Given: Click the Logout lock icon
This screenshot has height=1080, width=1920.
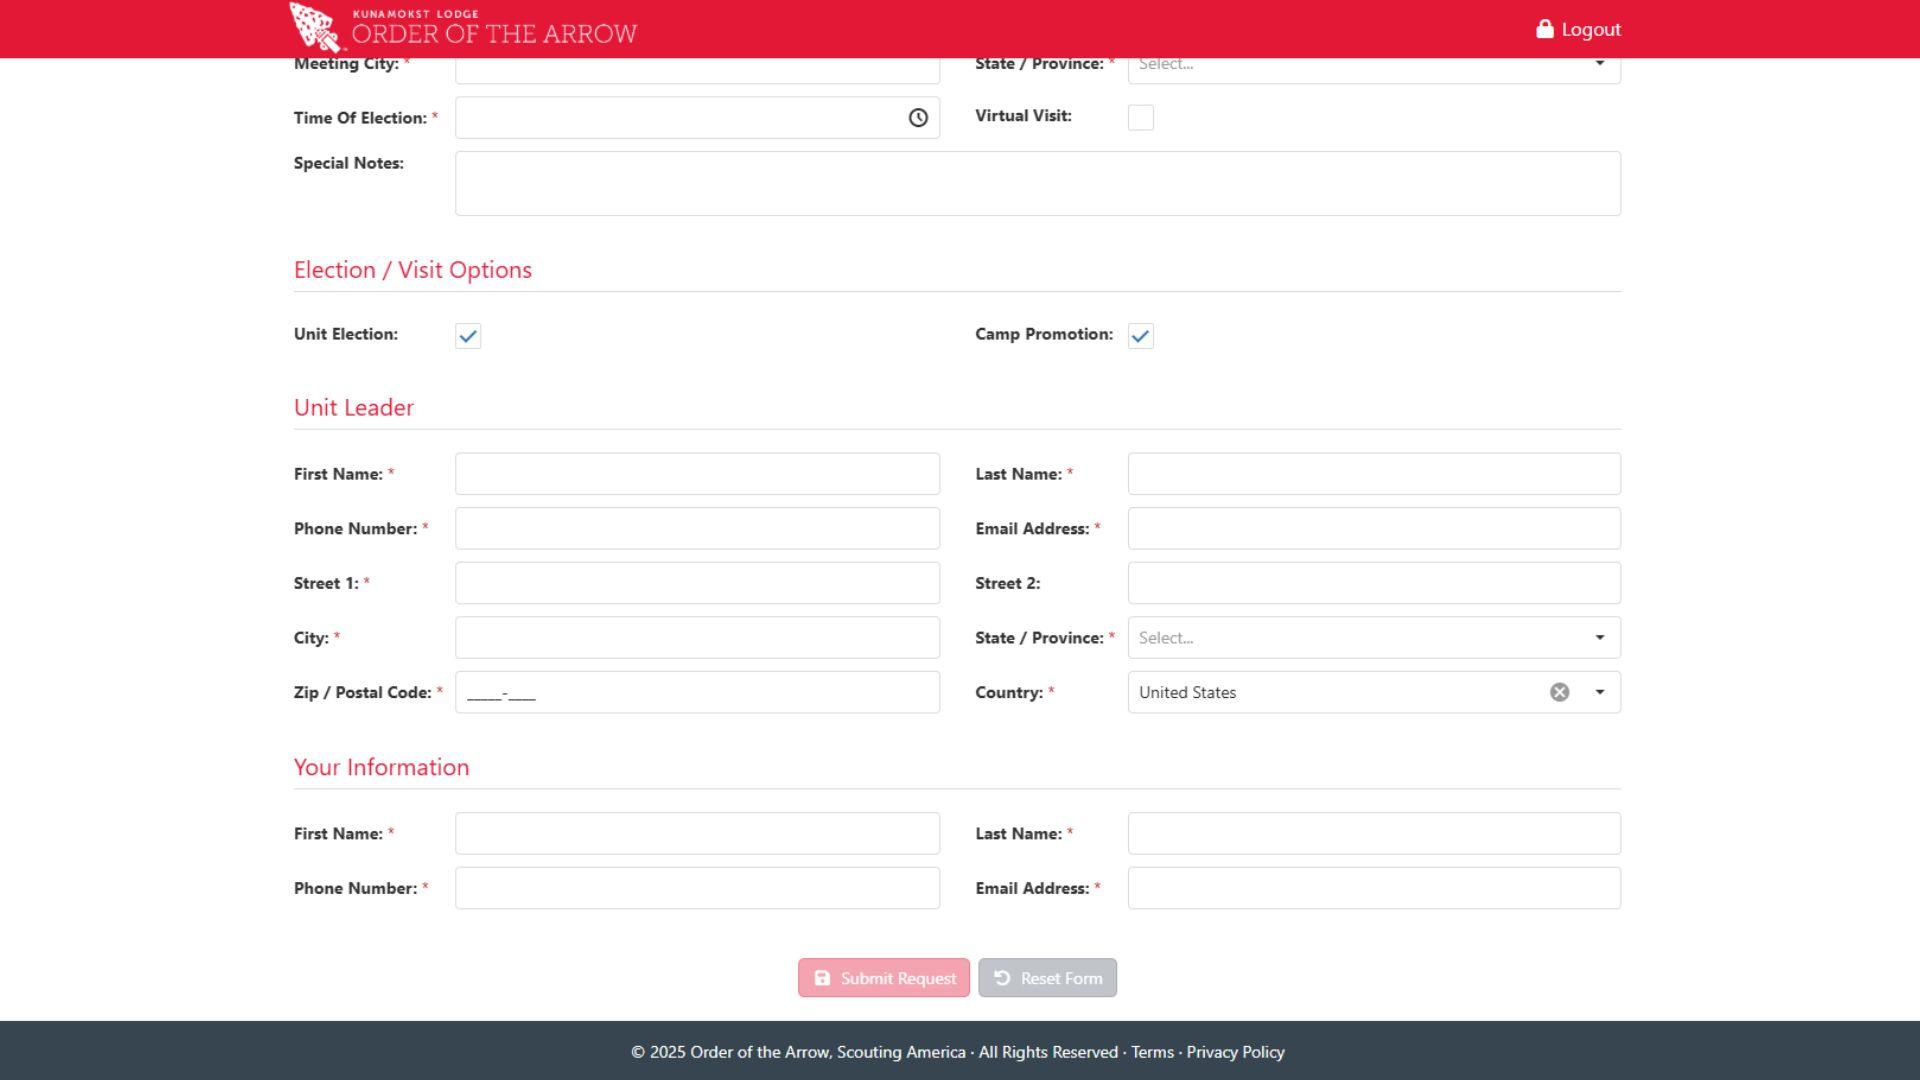Looking at the screenshot, I should coord(1545,29).
